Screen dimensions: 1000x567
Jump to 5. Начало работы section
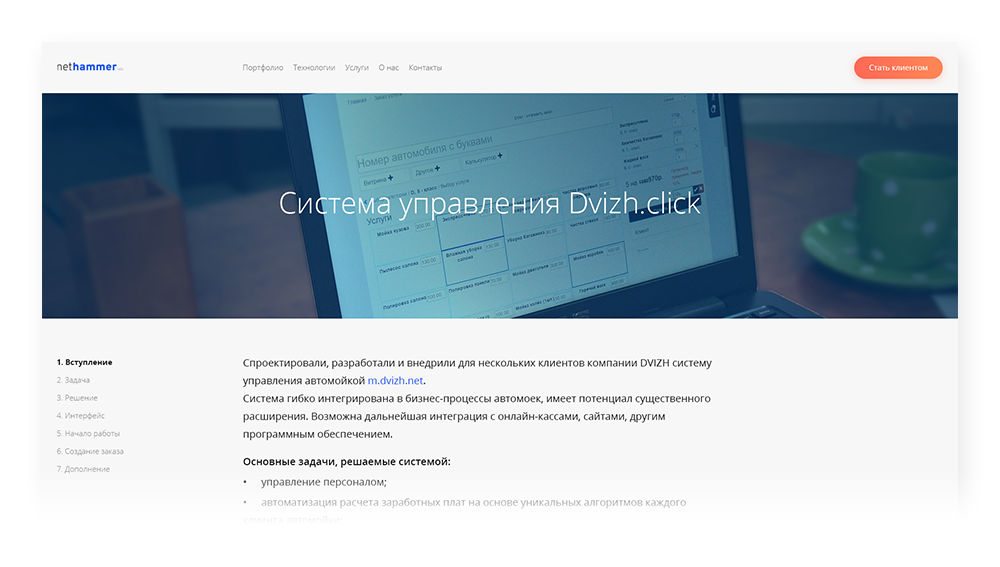[x=88, y=434]
